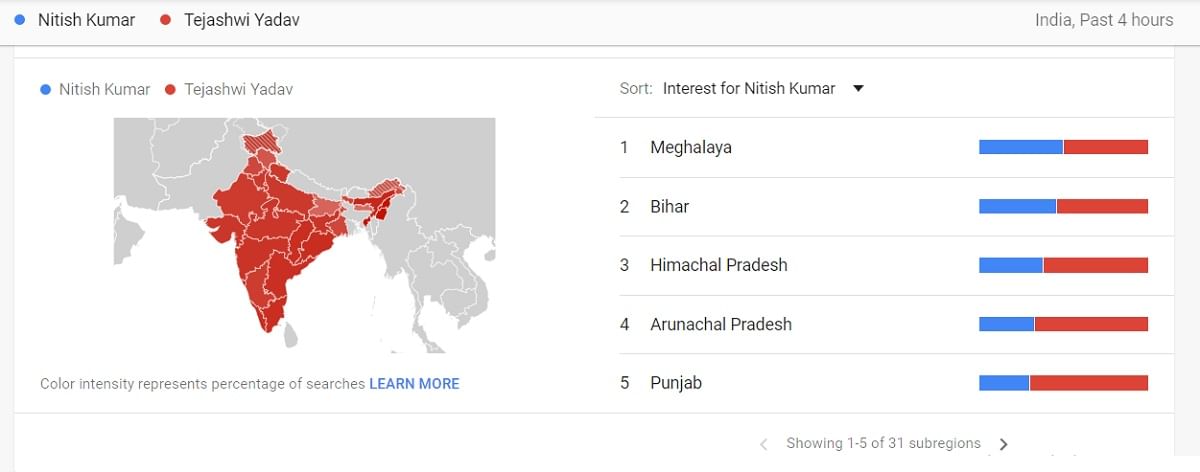
Task: Click blue Nitish Kumar dot in header
Action: coord(20,20)
